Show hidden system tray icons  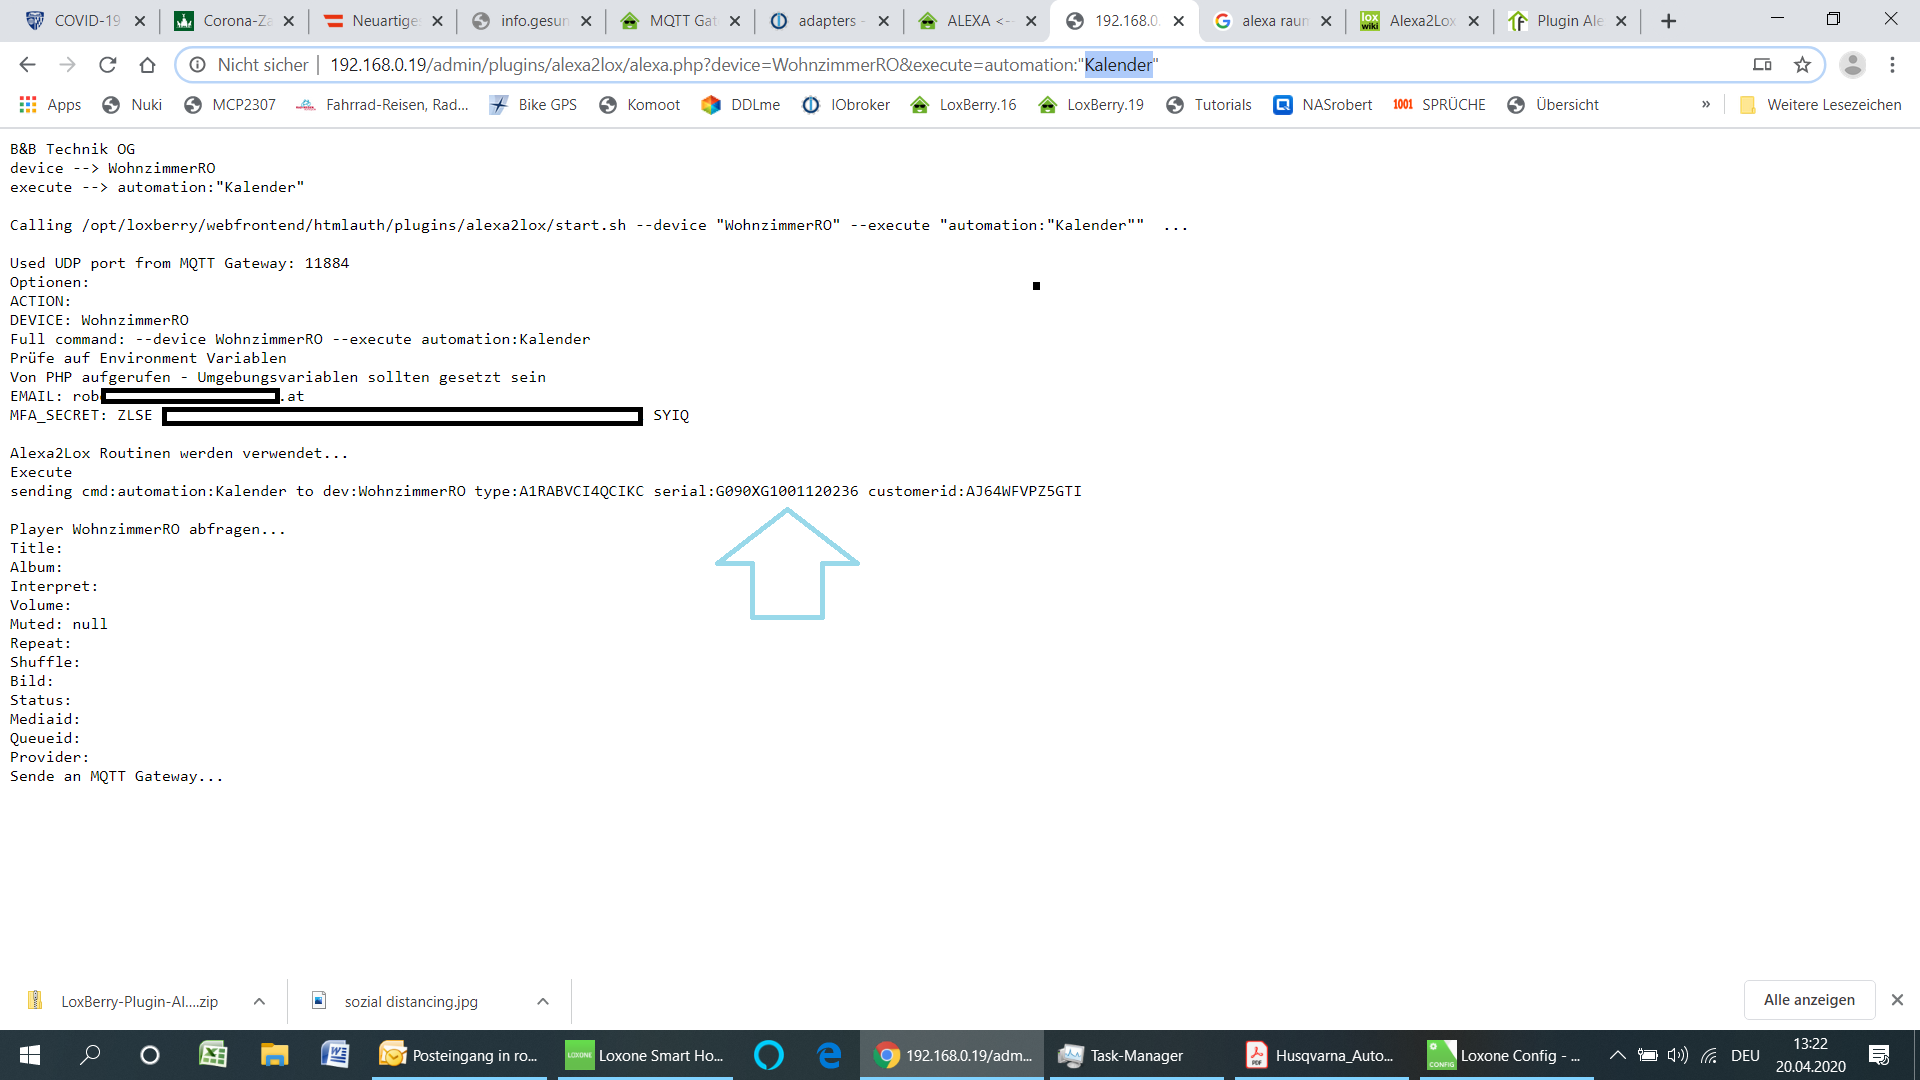pyautogui.click(x=1617, y=1055)
